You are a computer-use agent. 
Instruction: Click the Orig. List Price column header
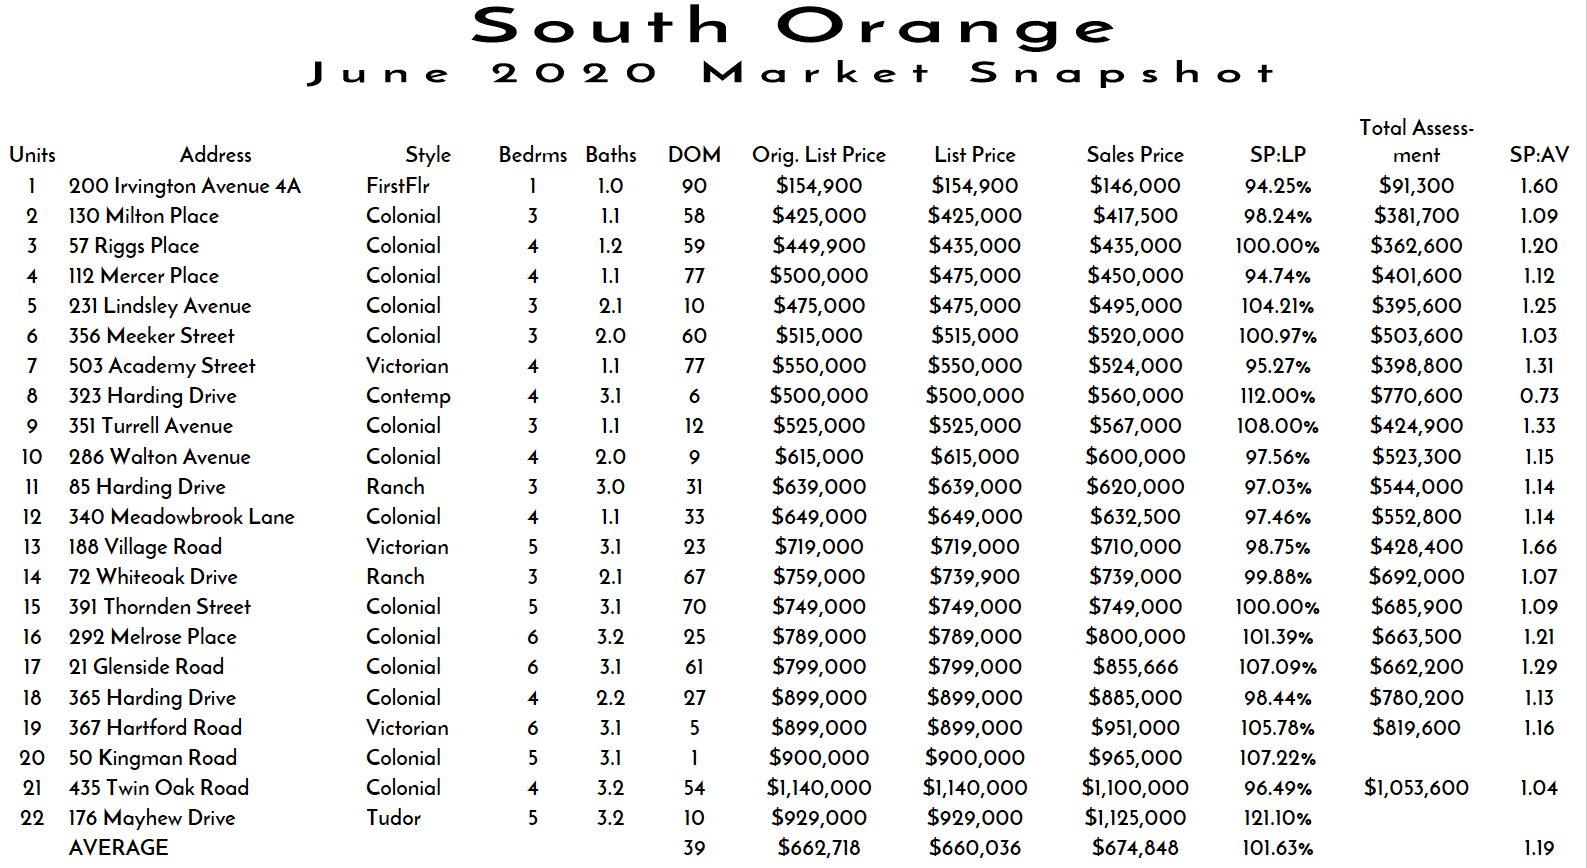pos(819,155)
